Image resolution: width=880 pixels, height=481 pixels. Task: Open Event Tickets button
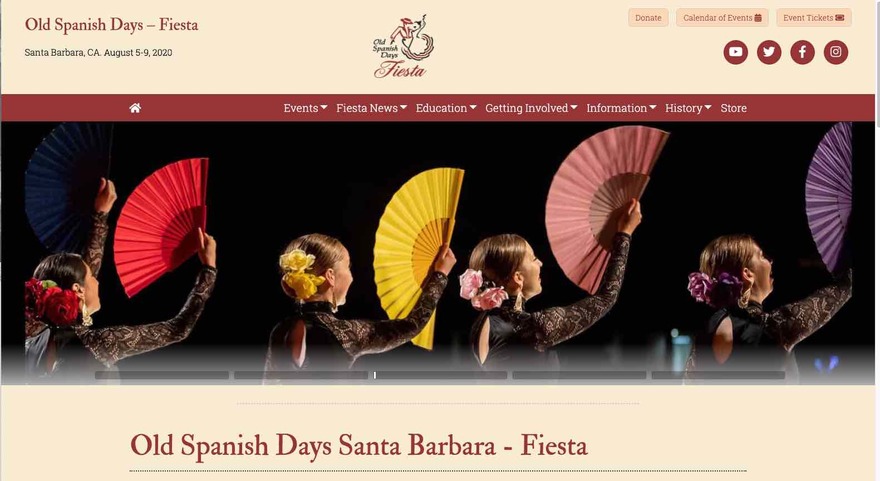(x=814, y=18)
